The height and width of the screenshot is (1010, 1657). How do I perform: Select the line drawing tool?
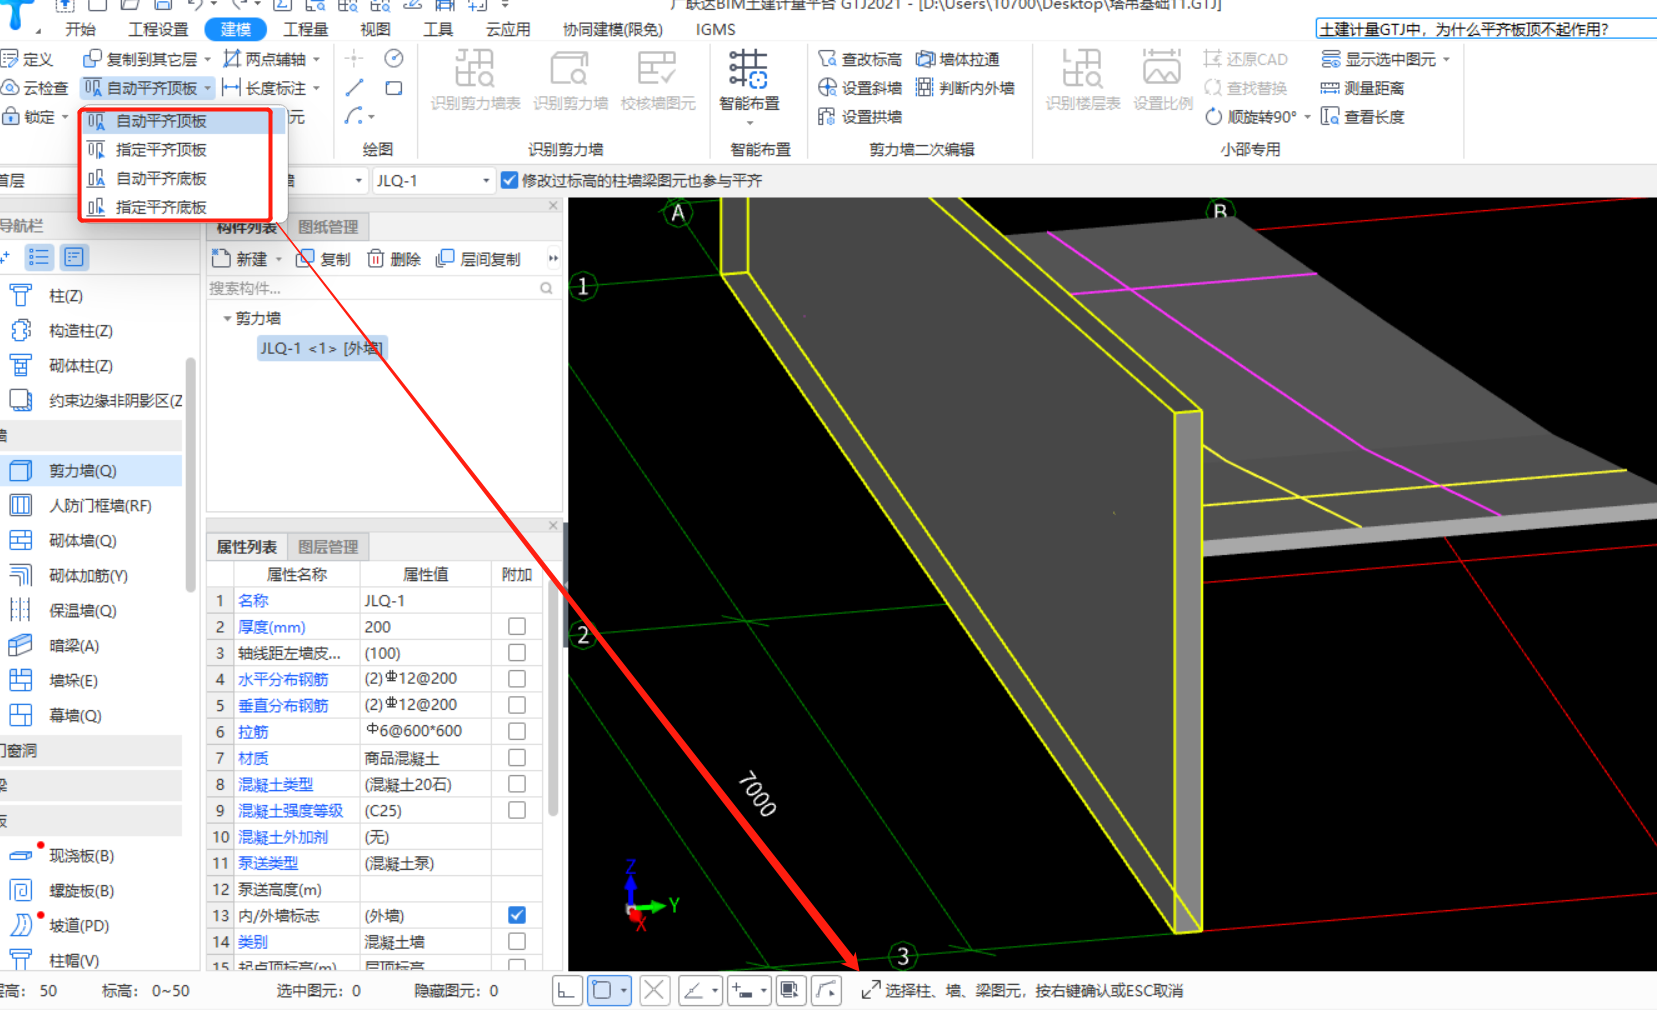click(354, 88)
